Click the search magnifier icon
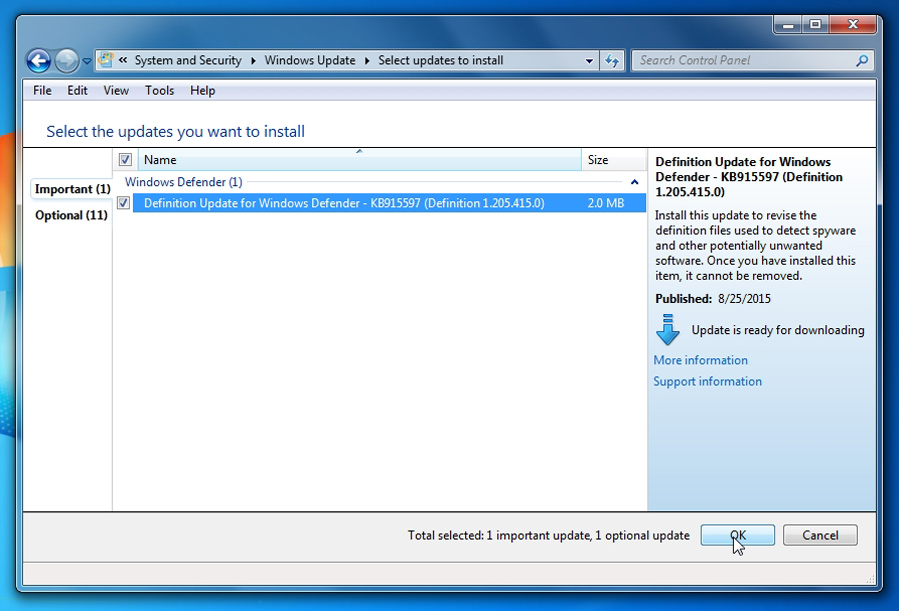The height and width of the screenshot is (611, 899). point(862,60)
